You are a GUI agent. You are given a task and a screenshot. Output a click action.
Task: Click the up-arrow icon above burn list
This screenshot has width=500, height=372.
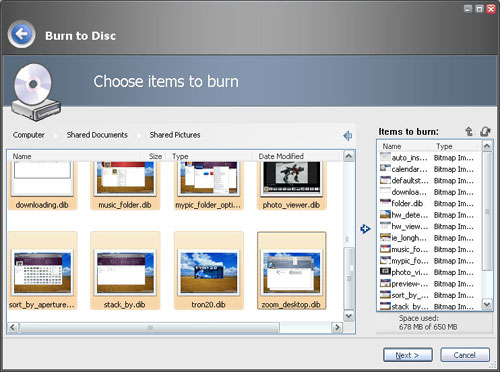(x=469, y=131)
